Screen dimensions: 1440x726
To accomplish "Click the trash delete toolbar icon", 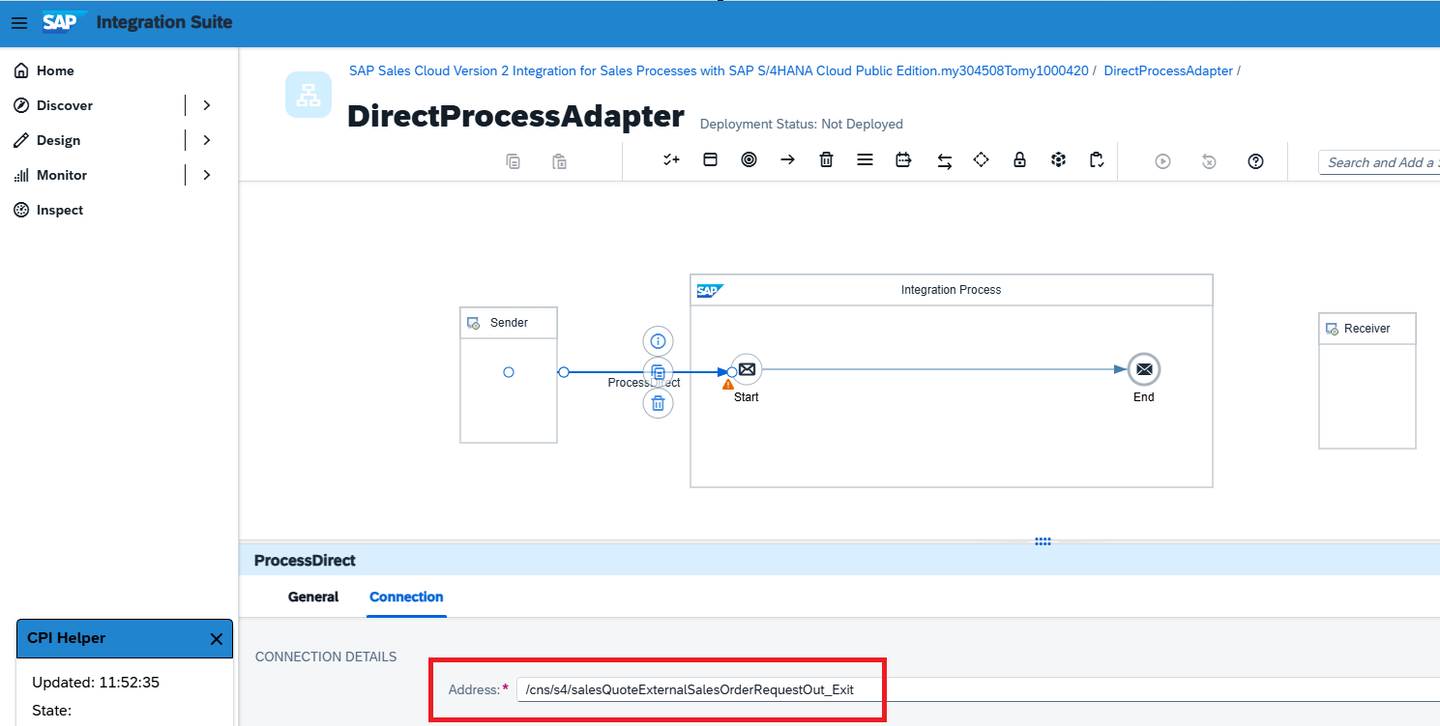I will [826, 160].
